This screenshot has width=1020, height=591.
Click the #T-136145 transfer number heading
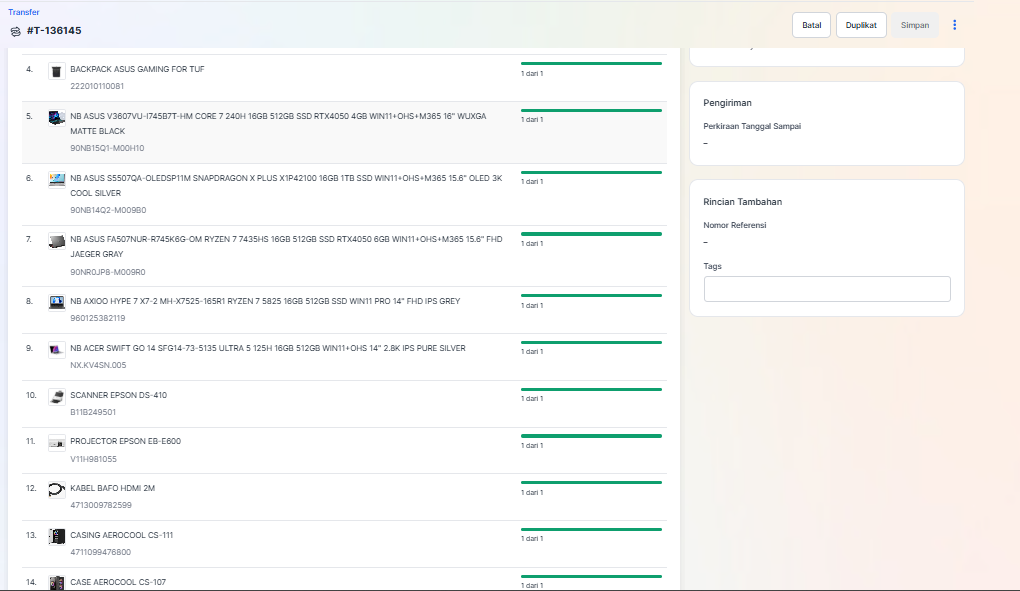54,31
